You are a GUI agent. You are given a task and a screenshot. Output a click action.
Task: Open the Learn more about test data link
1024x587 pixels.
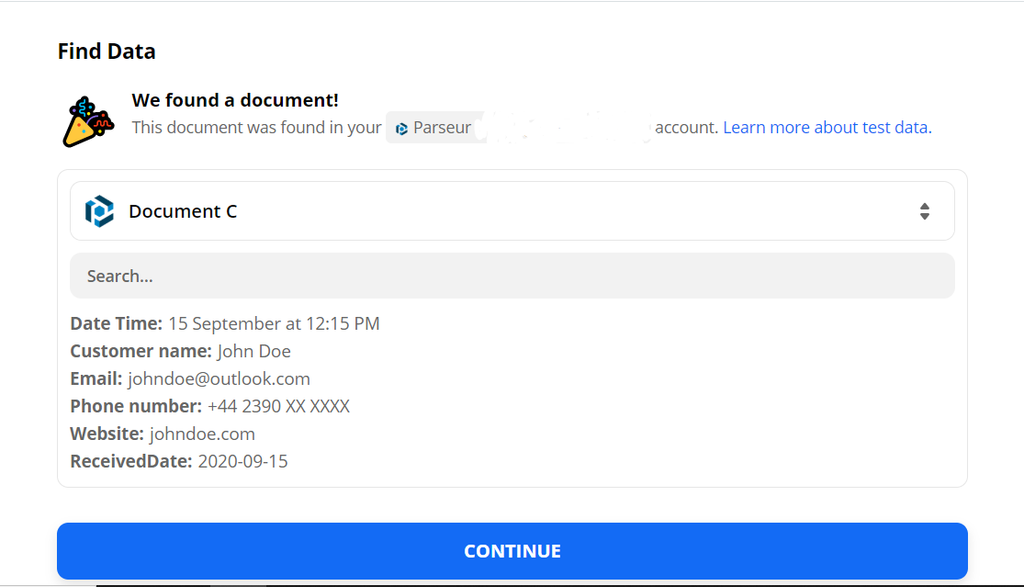coord(826,127)
